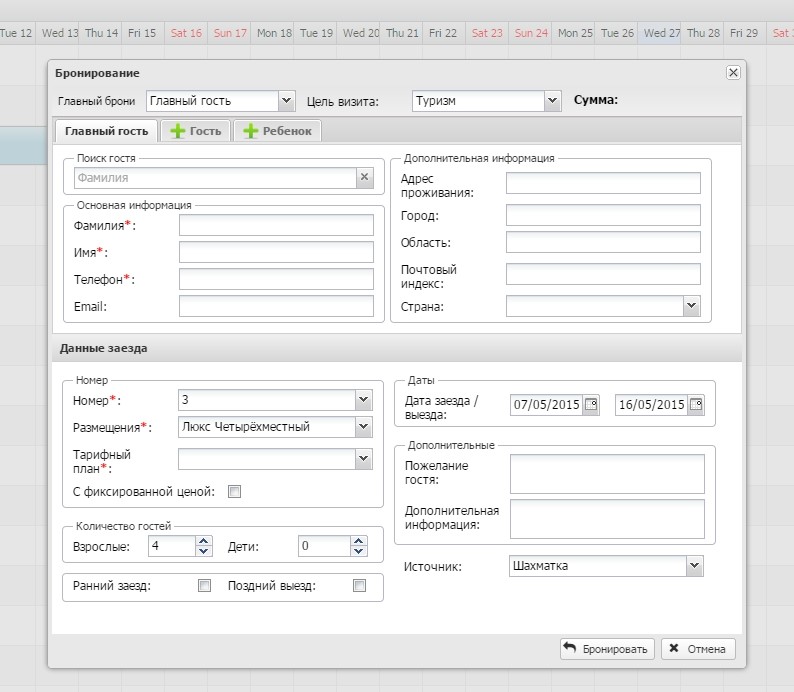This screenshot has width=794, height=692.
Task: Close the Бронирование dialog
Action: 733,73
